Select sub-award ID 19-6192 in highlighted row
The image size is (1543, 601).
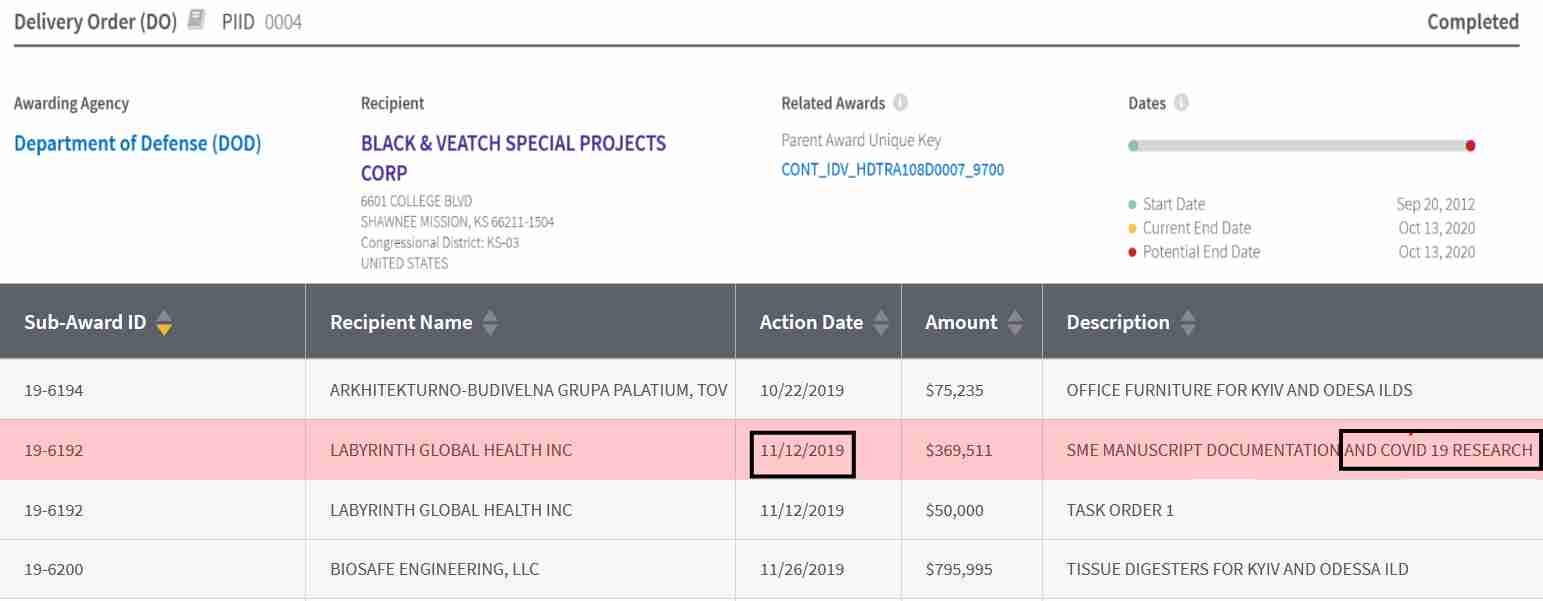[x=54, y=450]
